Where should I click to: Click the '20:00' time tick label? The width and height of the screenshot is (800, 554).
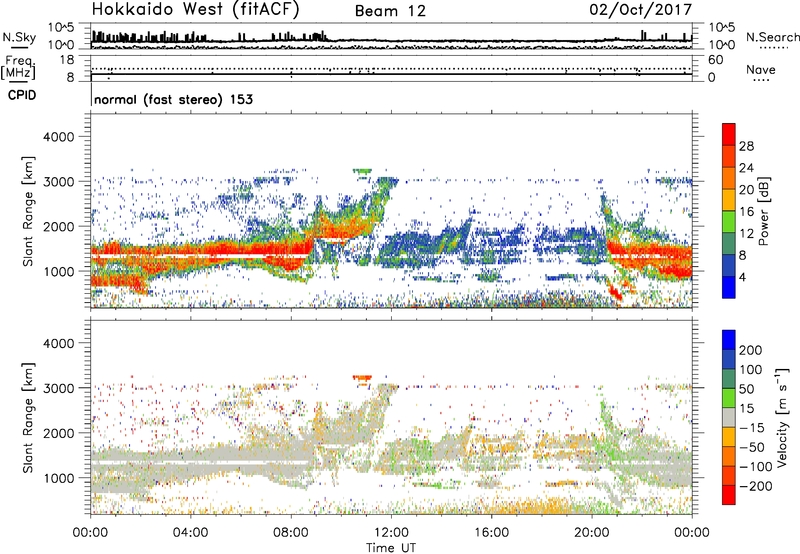coord(592,533)
